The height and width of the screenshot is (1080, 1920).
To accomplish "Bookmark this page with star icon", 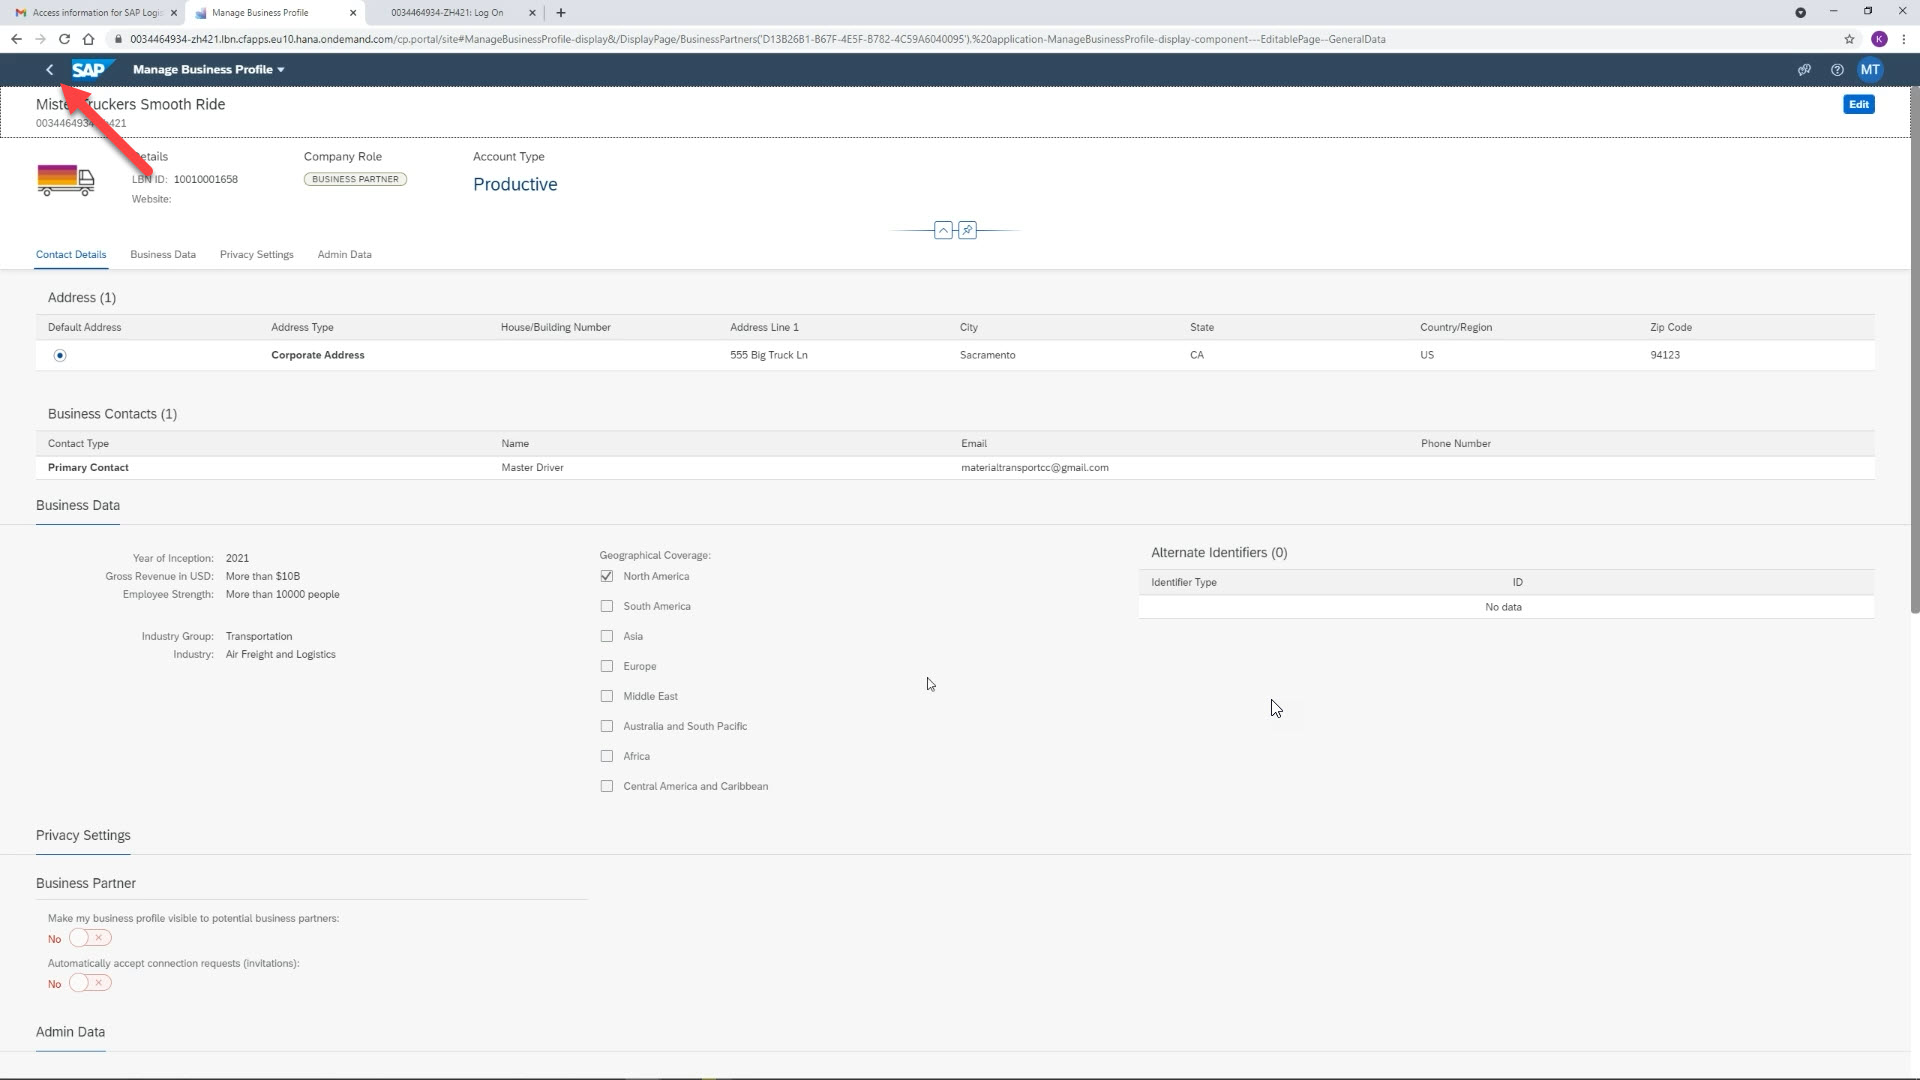I will [1849, 39].
